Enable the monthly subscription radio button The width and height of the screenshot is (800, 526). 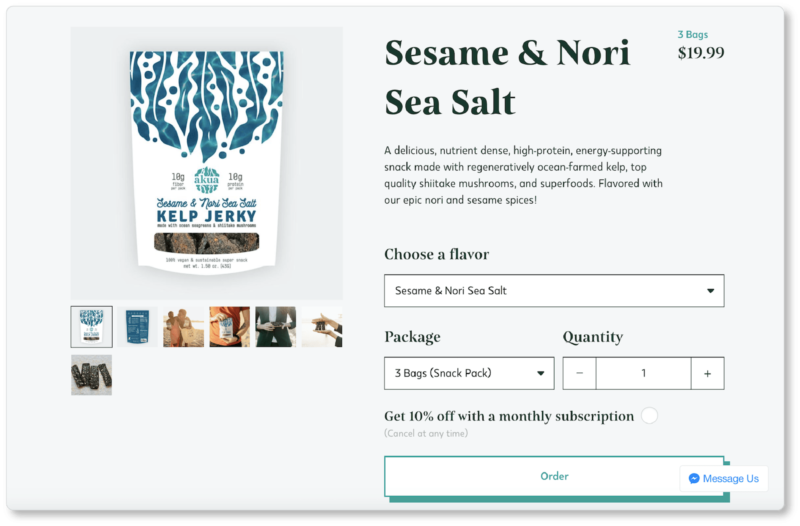(x=649, y=416)
